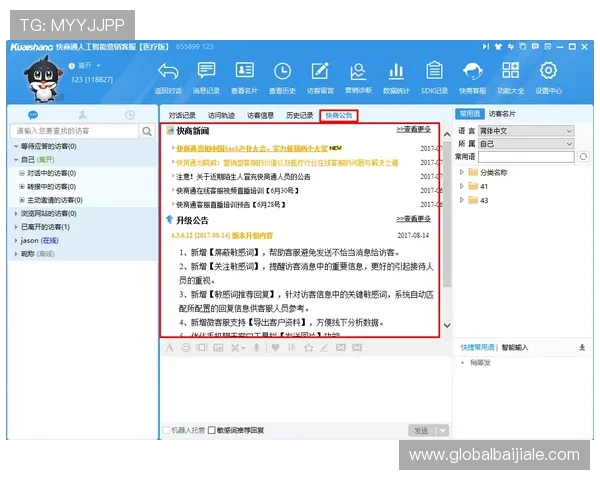Viewport: 600px width, 480px height.
Task: Expand the folder named 41
Action: pyautogui.click(x=461, y=186)
